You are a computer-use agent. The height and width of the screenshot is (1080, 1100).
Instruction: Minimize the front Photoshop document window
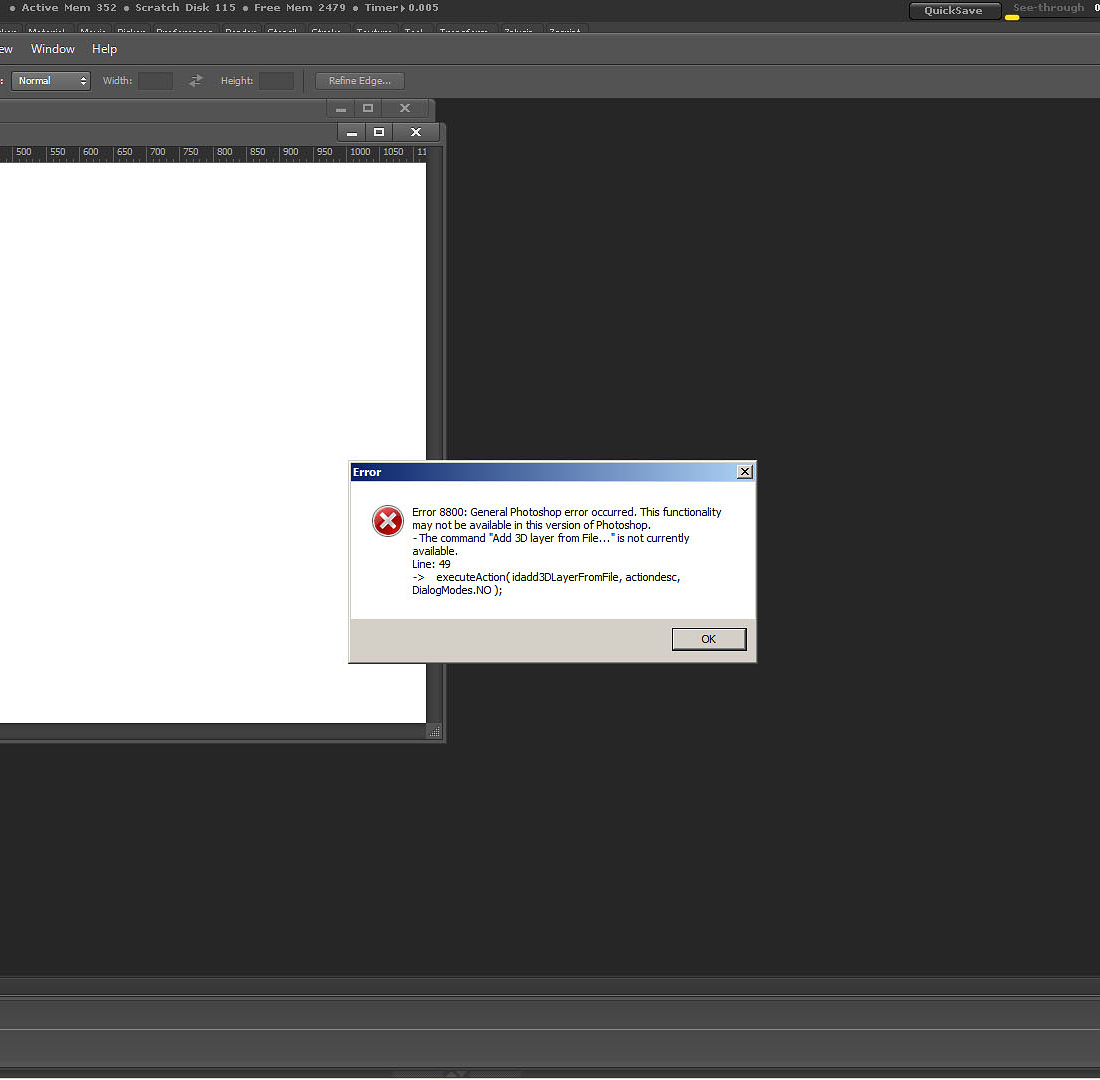point(351,133)
